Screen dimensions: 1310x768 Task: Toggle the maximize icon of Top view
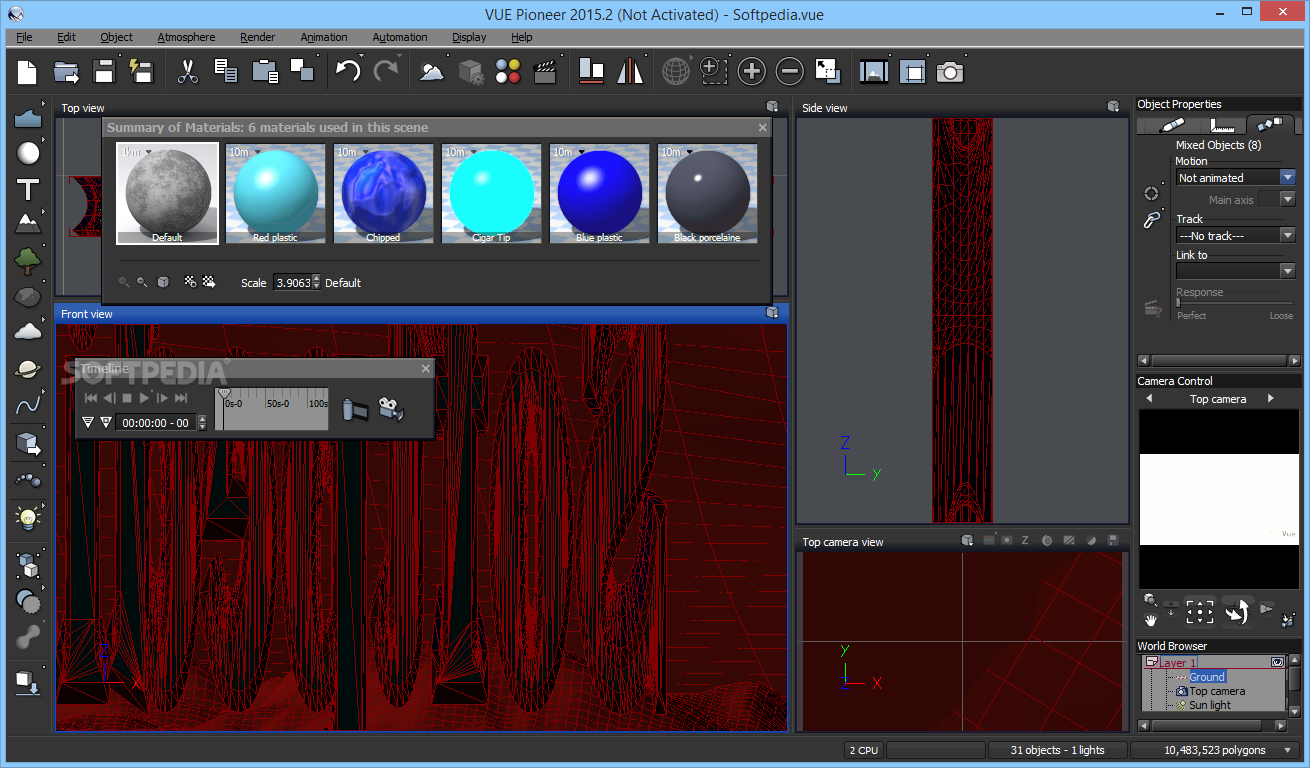[773, 107]
